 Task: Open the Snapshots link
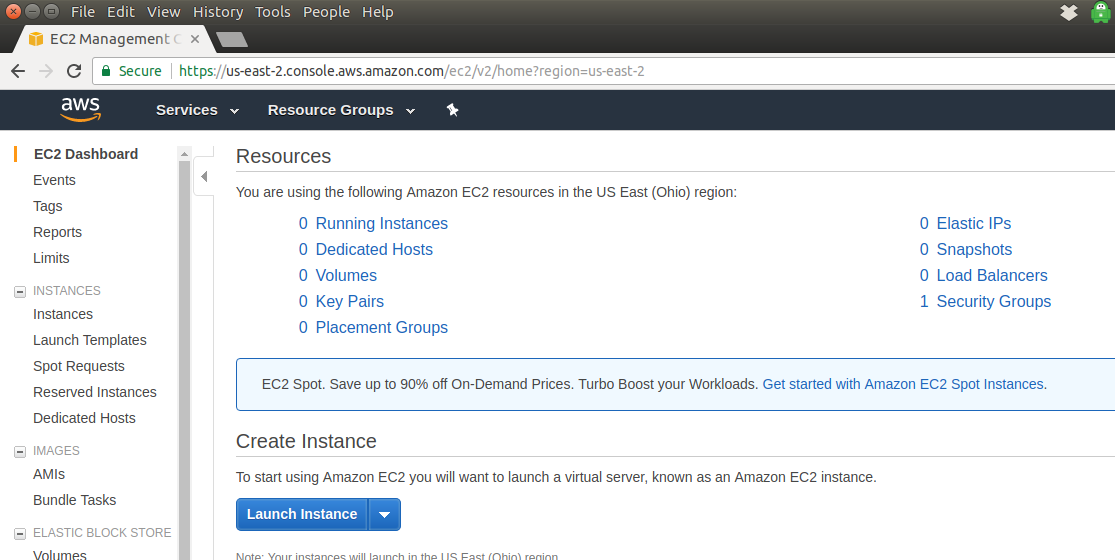[x=974, y=249]
